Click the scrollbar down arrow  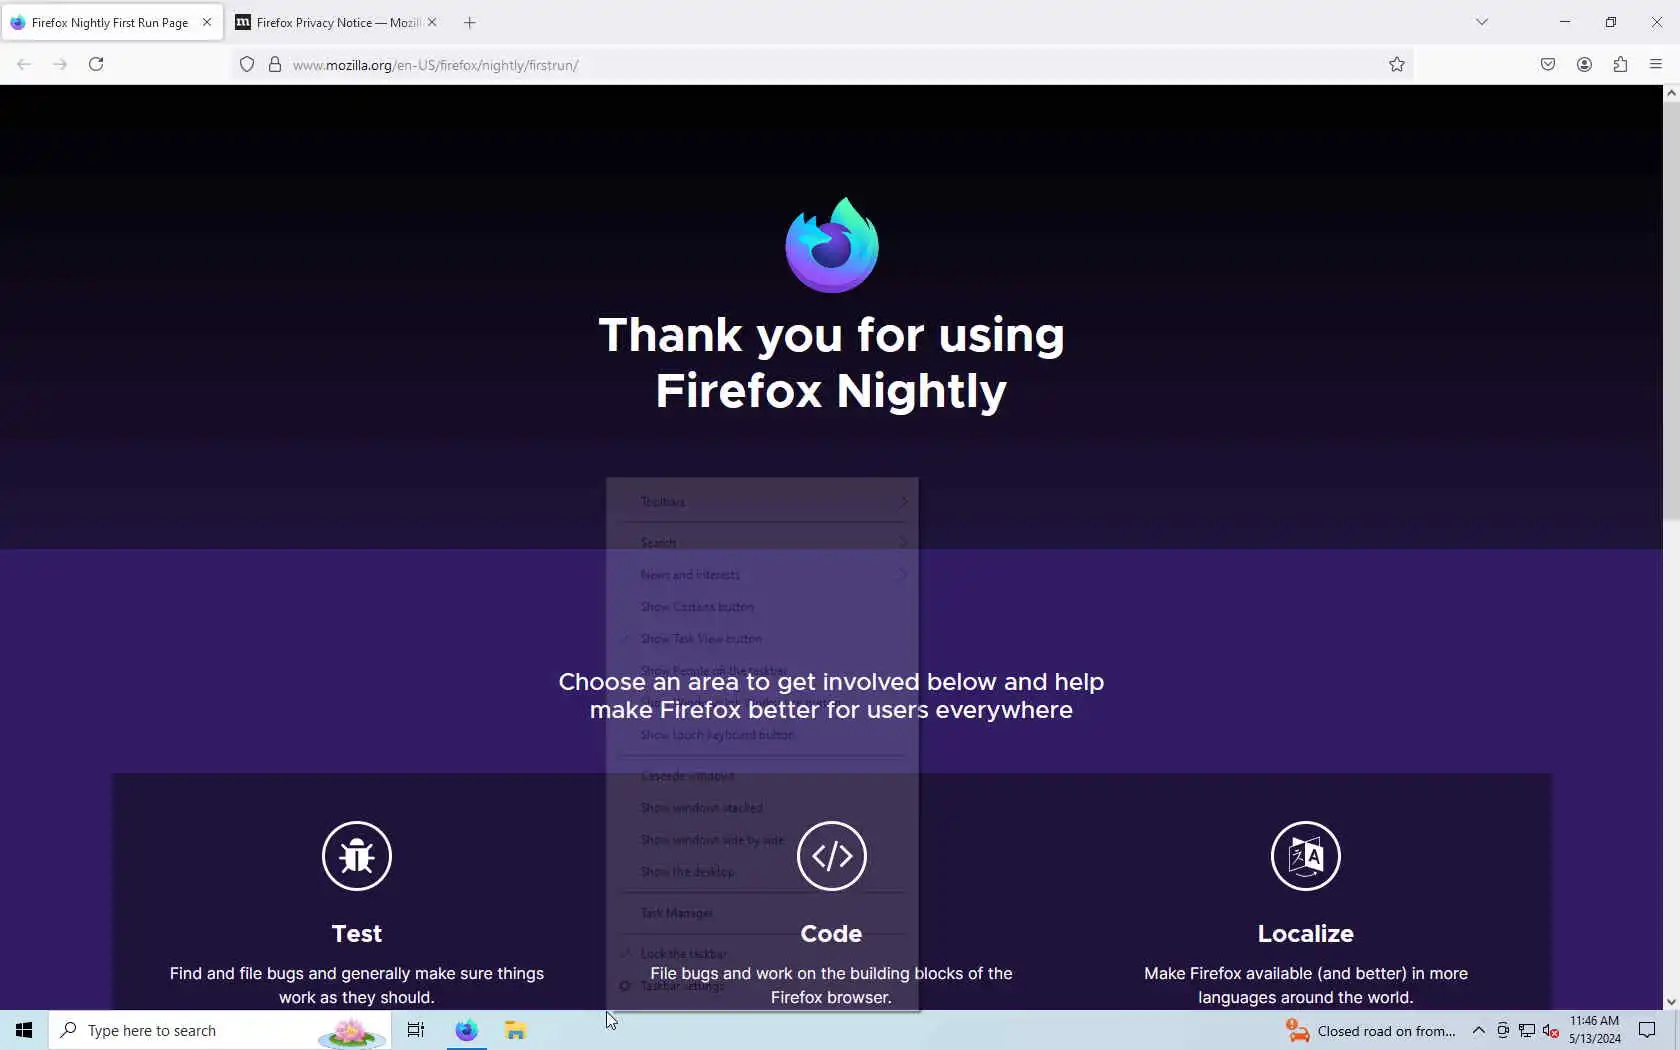pos(1671,1002)
